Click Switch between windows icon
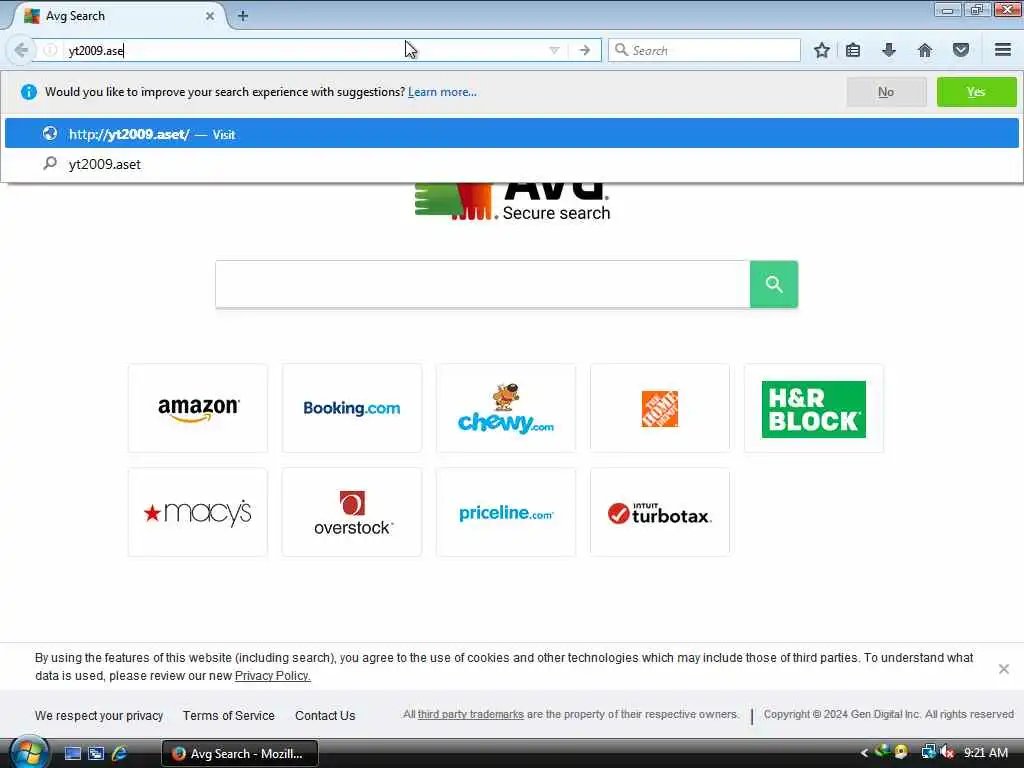Viewport: 1024px width, 768px height. 96,754
